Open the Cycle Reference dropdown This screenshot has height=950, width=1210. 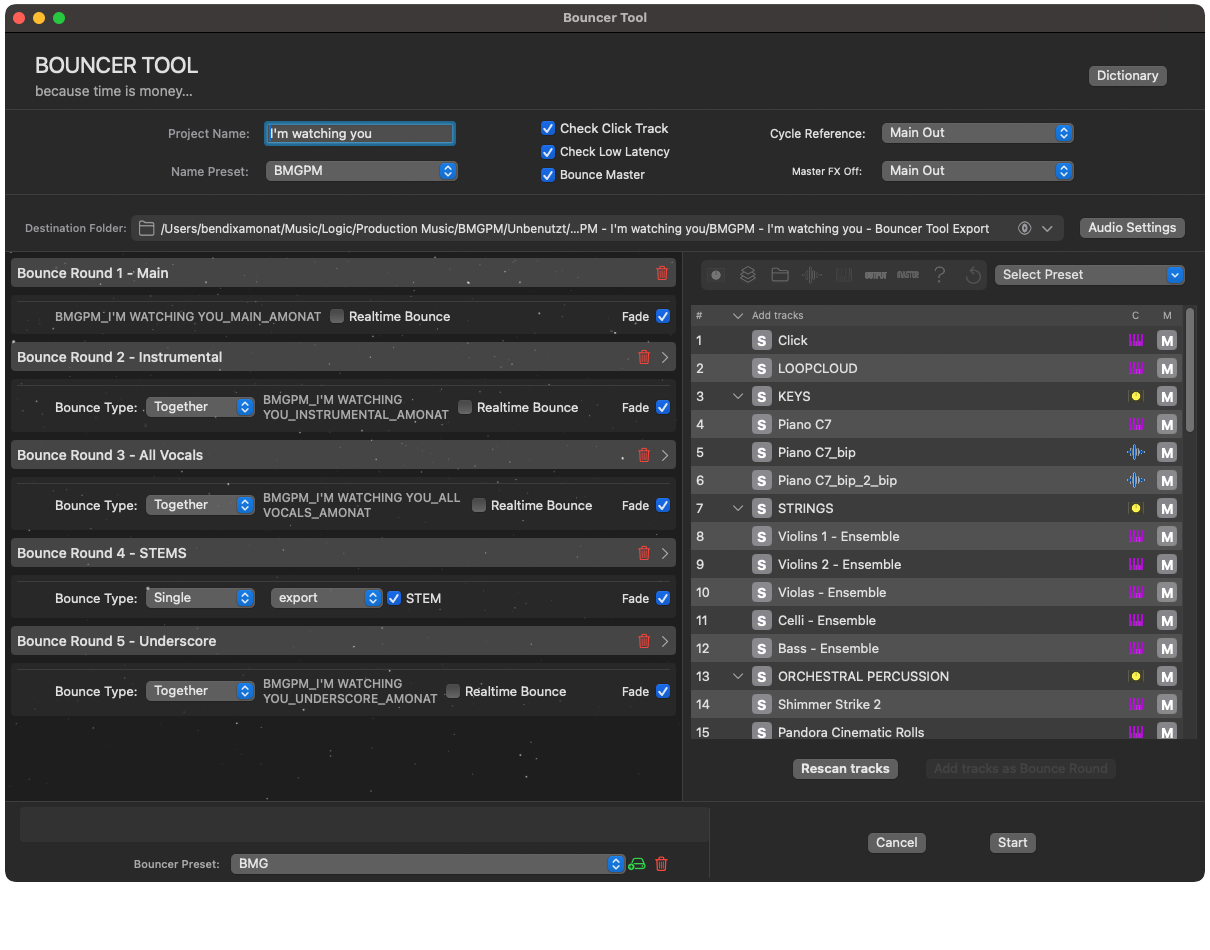[977, 133]
